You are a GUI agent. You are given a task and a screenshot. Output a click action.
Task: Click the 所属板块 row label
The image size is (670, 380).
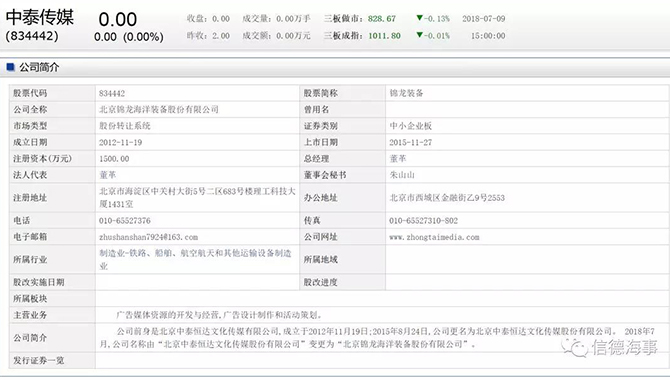(30, 298)
